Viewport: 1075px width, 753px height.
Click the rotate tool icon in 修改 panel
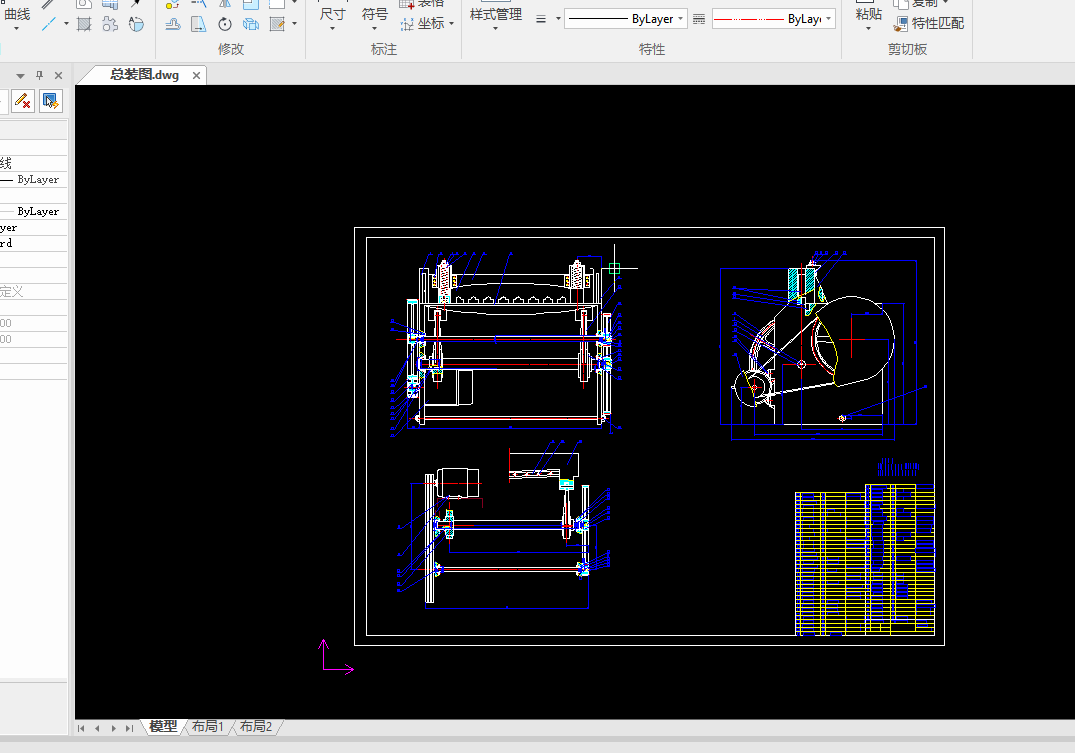coord(225,24)
